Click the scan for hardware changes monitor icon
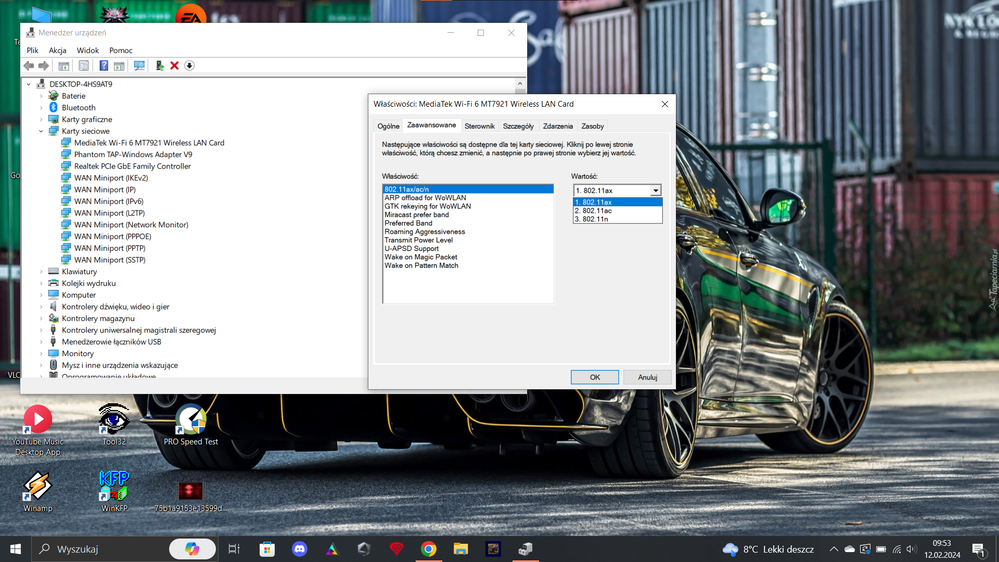This screenshot has width=999, height=562. (x=139, y=66)
